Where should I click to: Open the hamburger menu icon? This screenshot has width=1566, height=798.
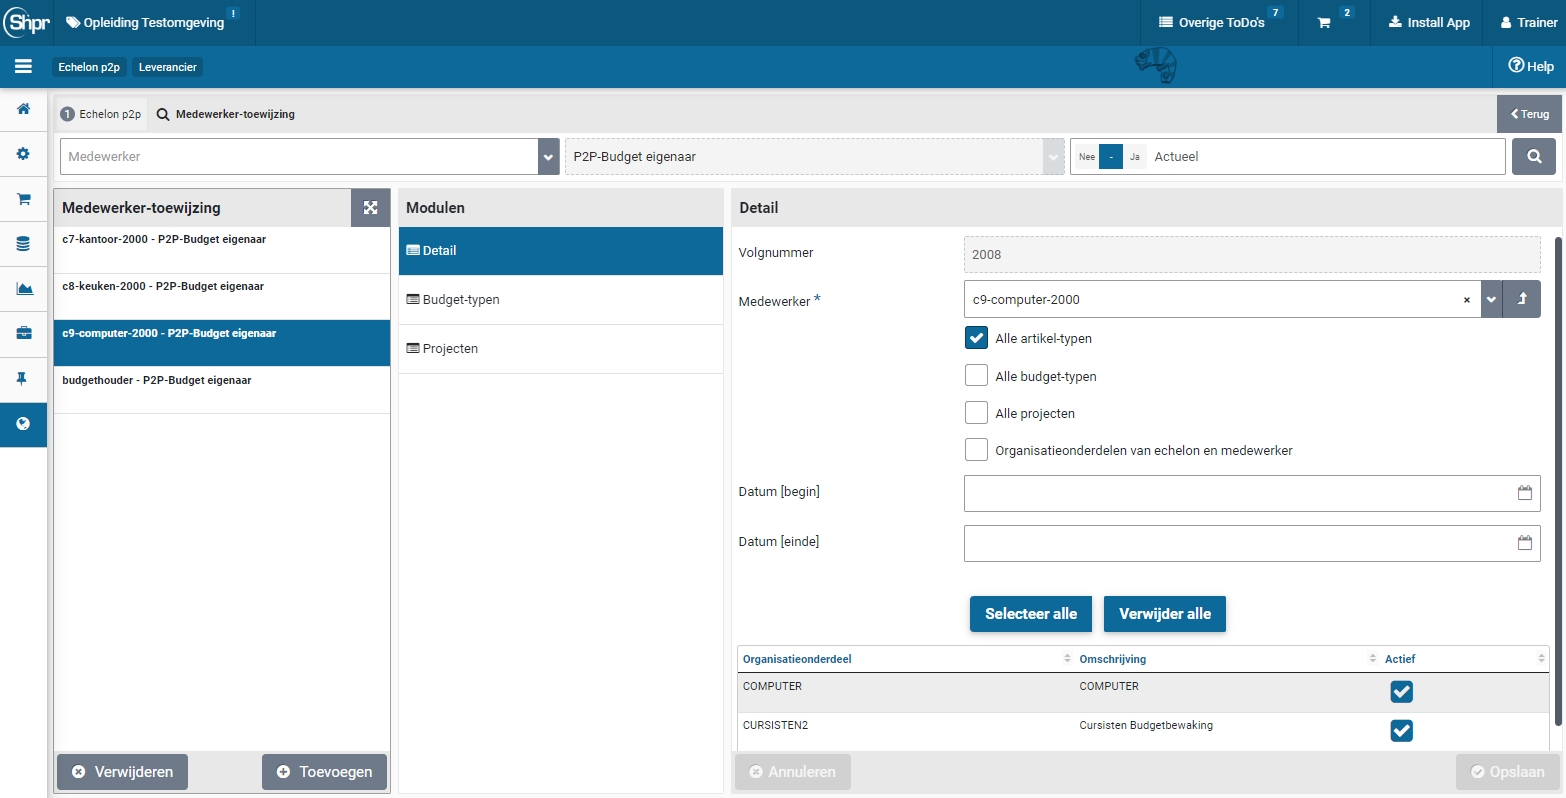click(23, 67)
